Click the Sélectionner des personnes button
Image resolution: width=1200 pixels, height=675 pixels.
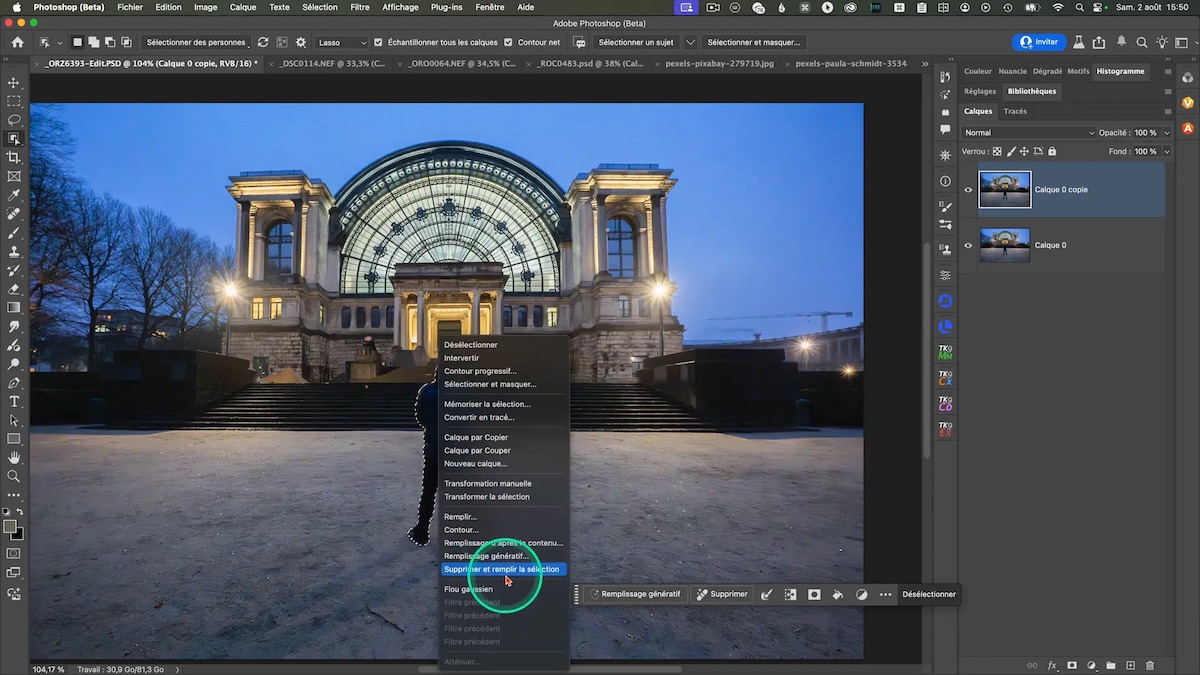(196, 43)
